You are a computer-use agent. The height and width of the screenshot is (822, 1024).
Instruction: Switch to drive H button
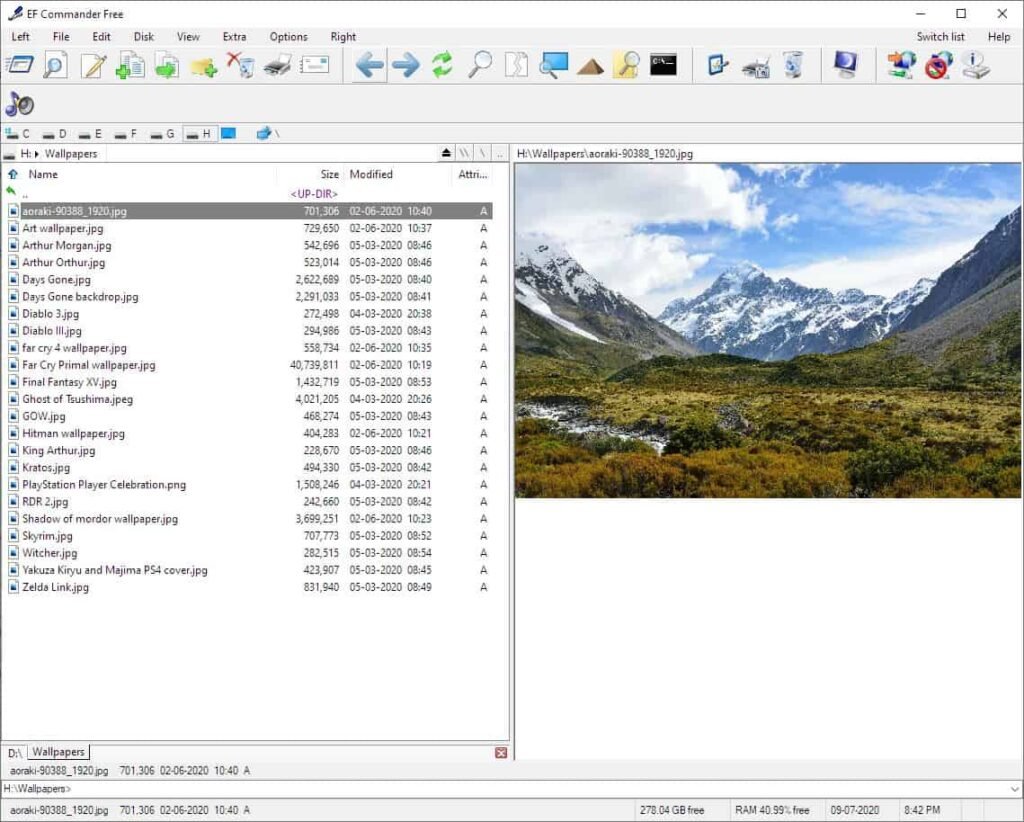[199, 134]
